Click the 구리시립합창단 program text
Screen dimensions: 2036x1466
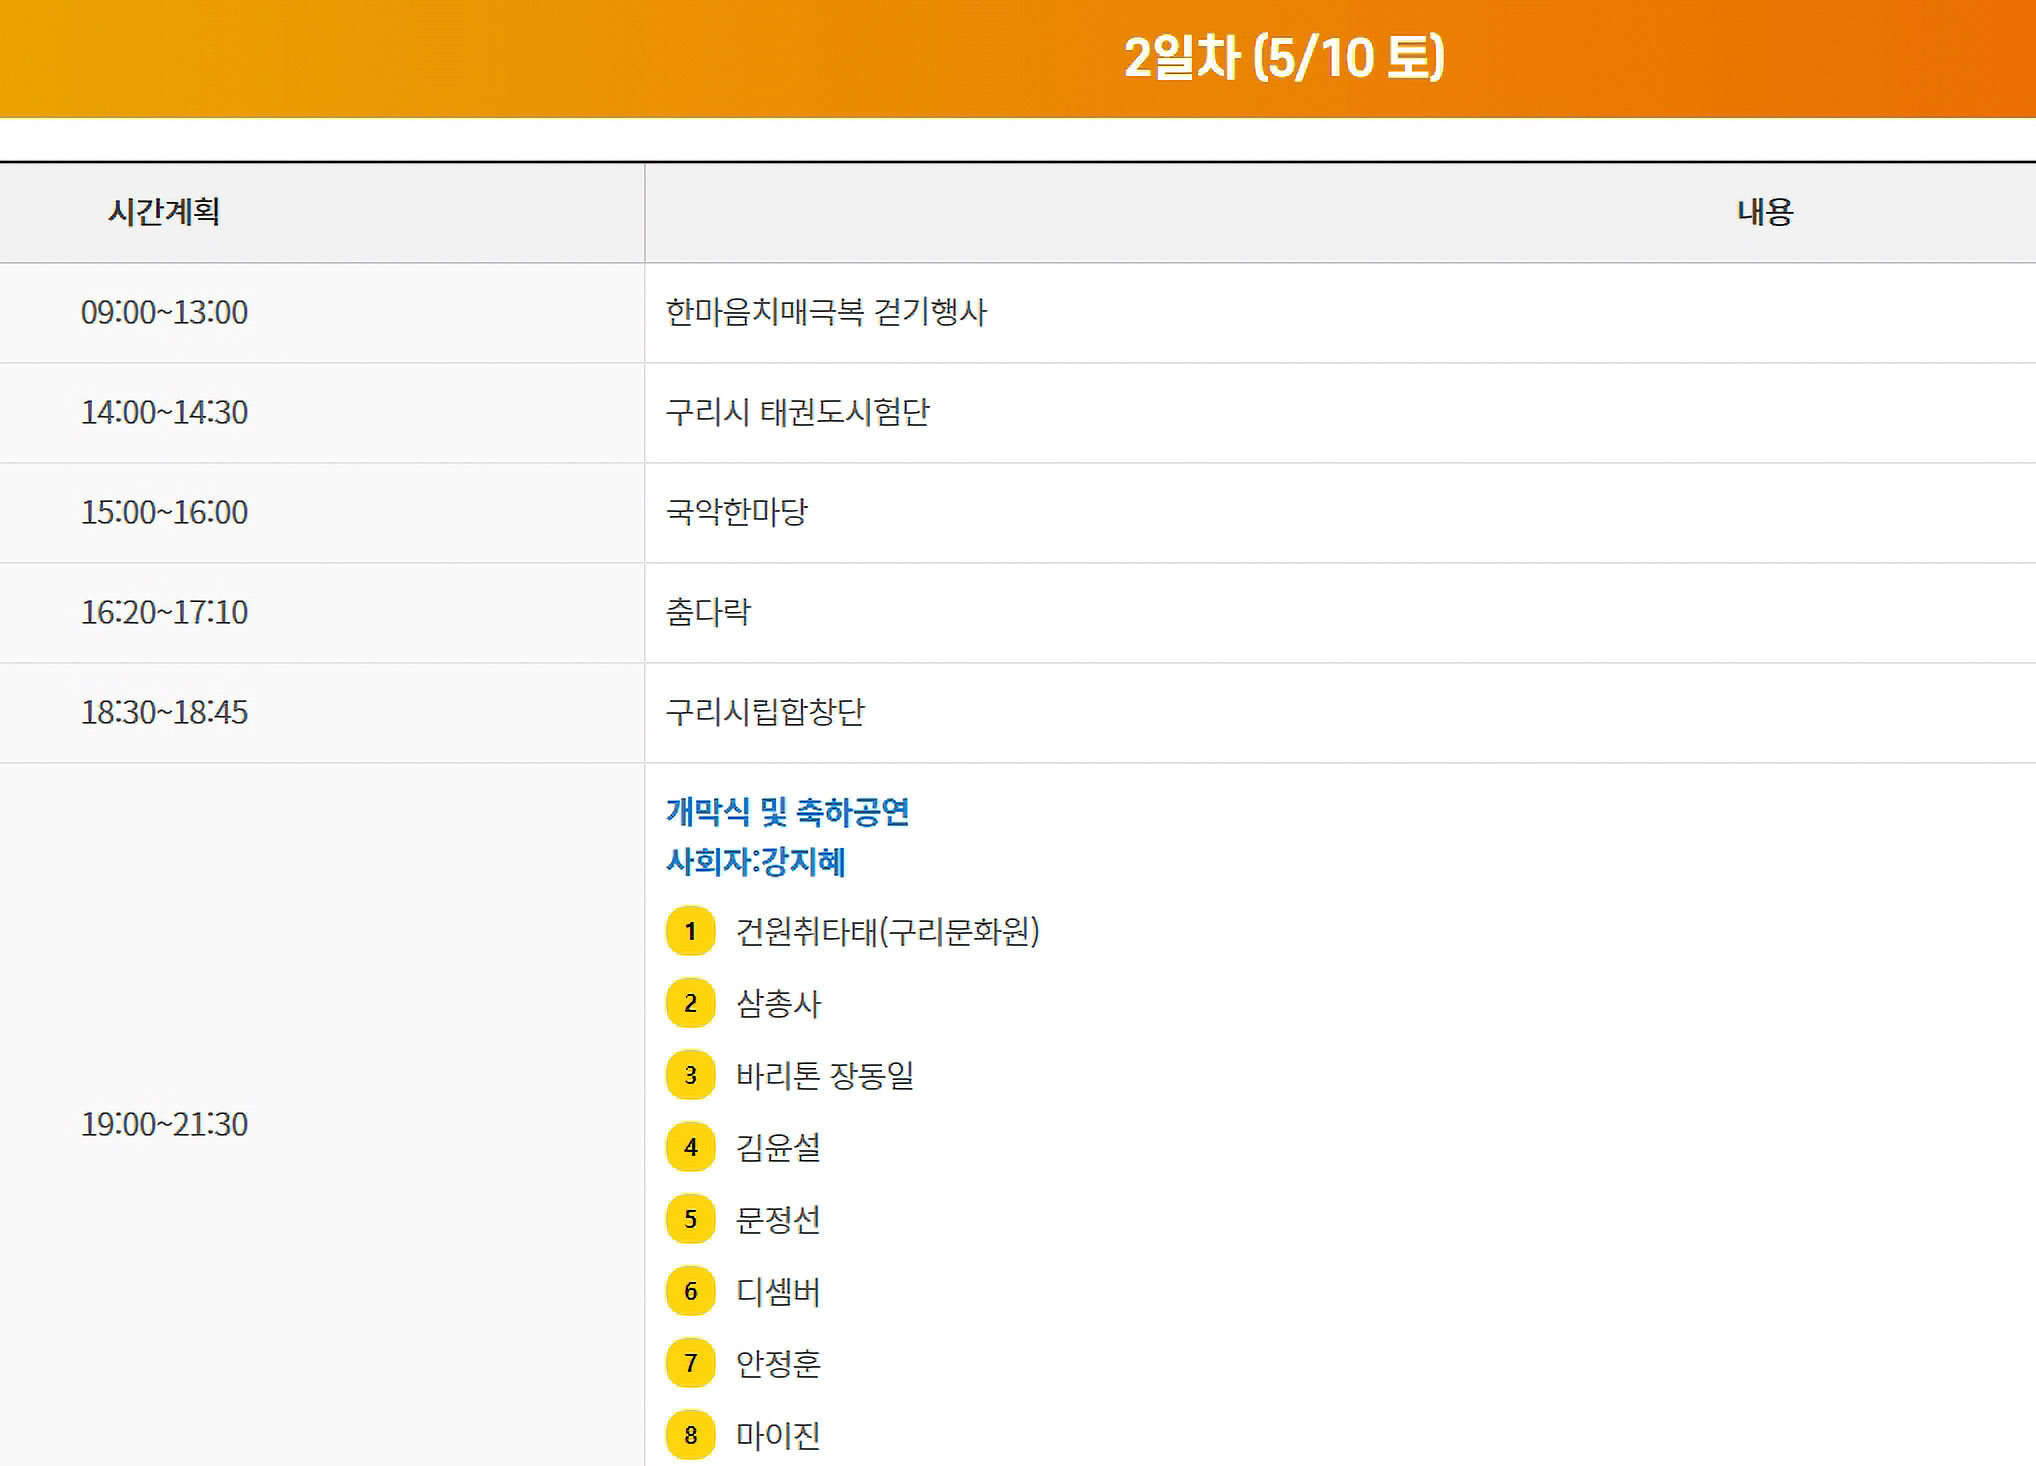pos(765,712)
